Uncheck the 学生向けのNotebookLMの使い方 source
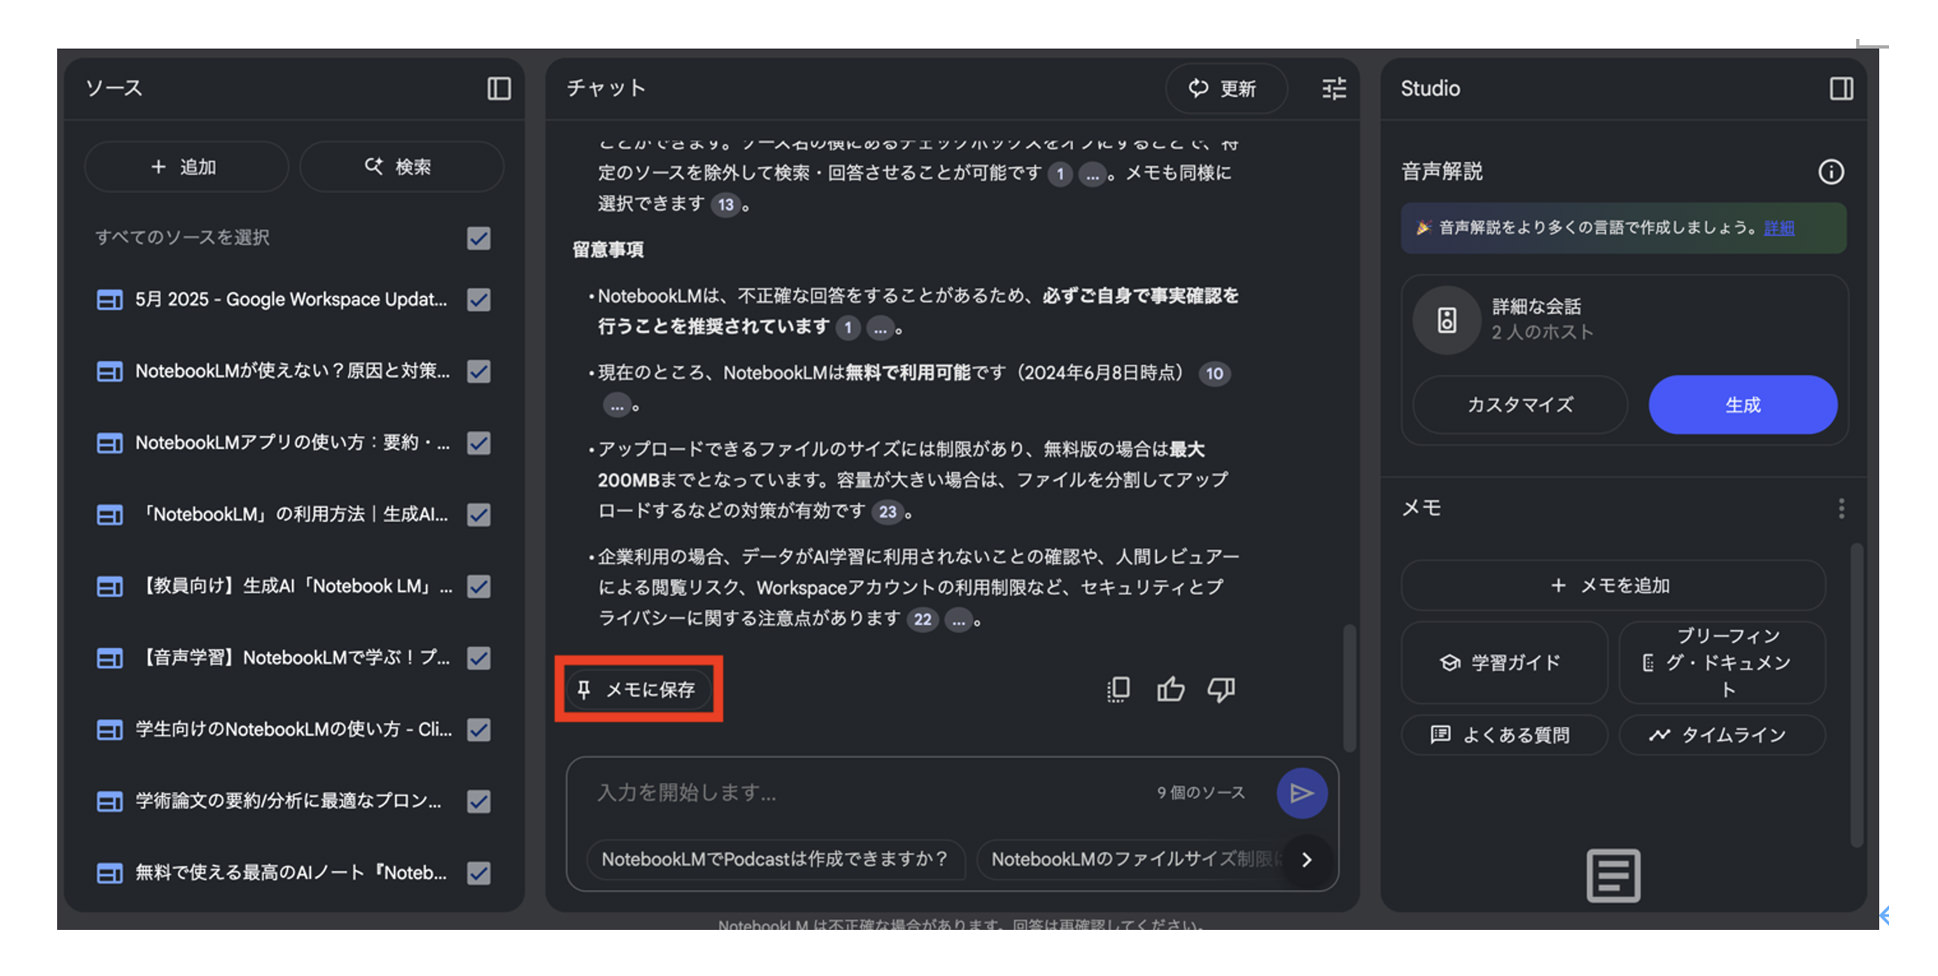1938x976 pixels. pyautogui.click(x=478, y=729)
